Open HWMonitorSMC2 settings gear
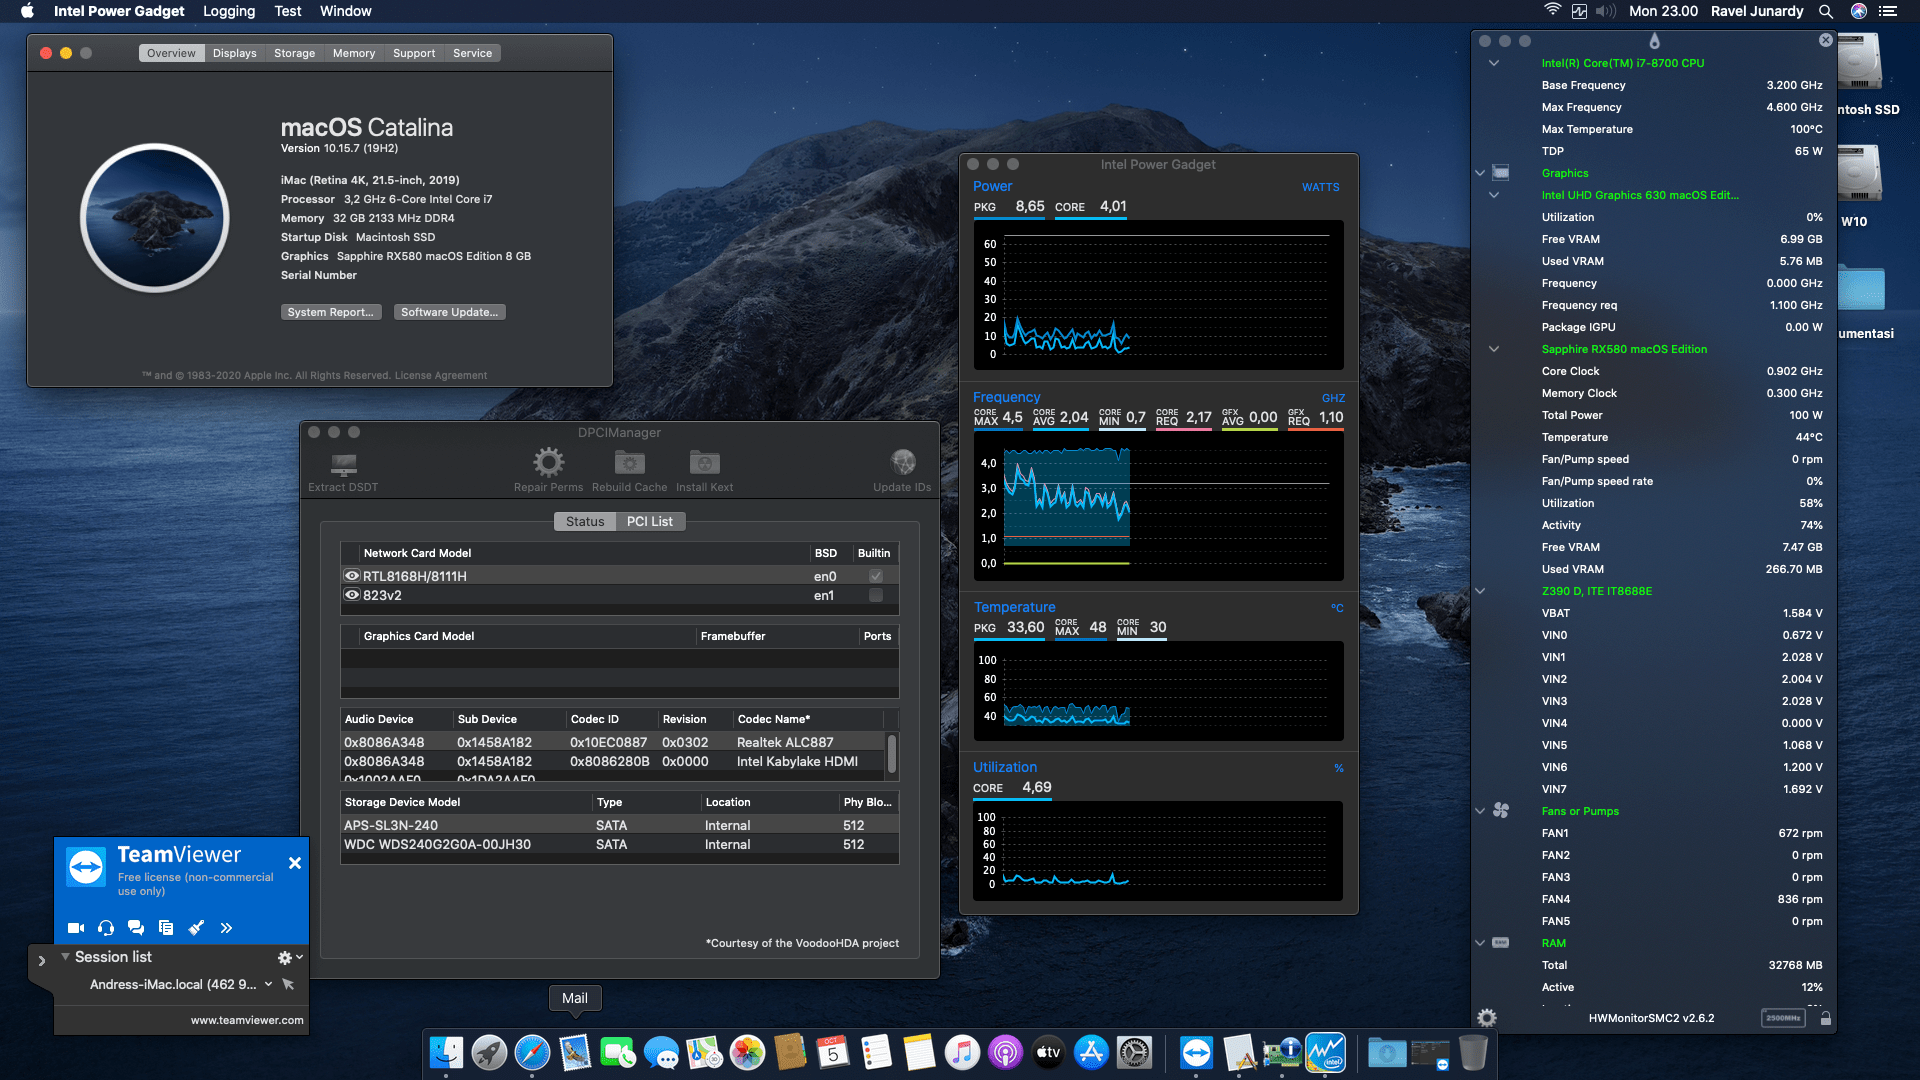 click(x=1487, y=1017)
